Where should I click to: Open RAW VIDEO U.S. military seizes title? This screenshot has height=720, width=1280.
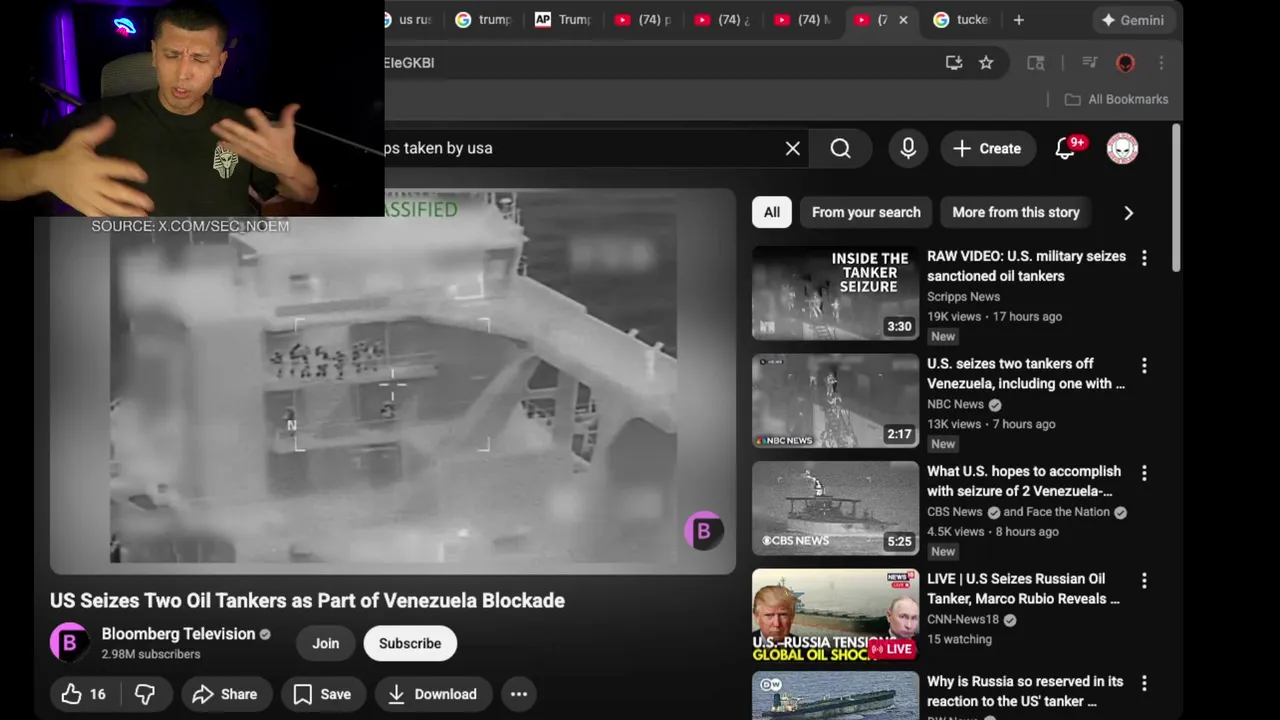coord(1026,266)
